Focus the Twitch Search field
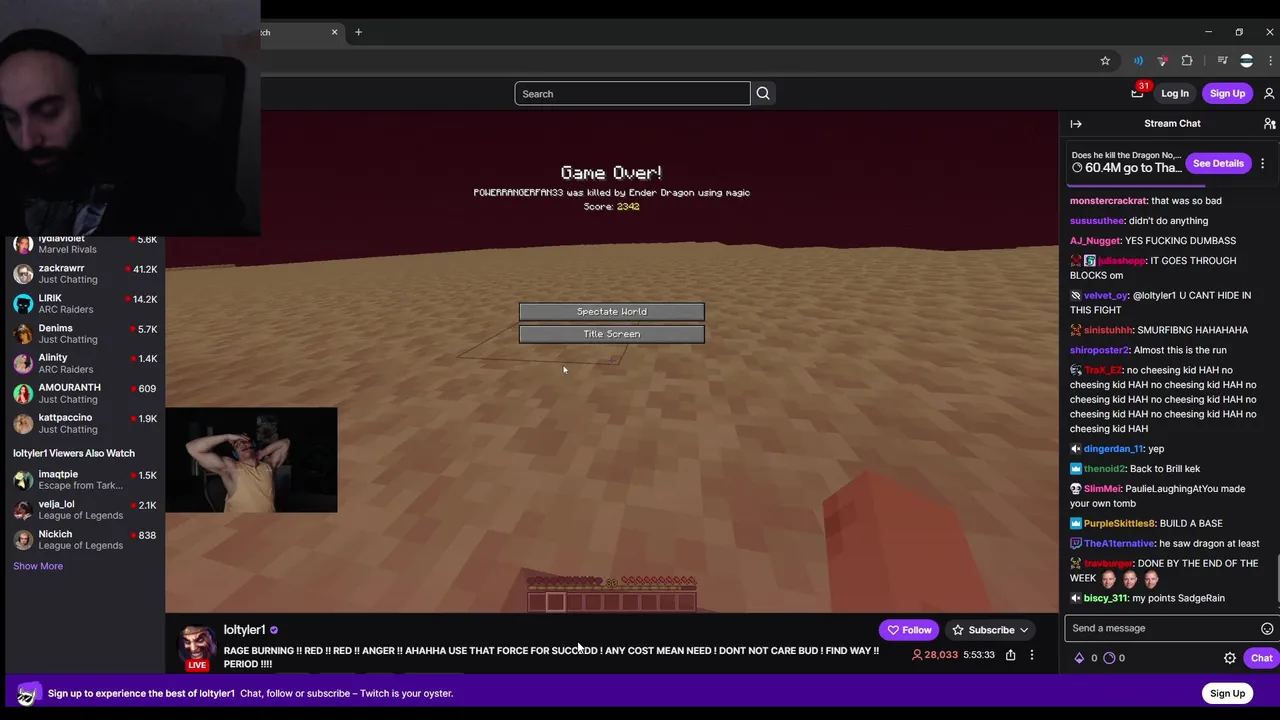1280x720 pixels. tap(632, 94)
